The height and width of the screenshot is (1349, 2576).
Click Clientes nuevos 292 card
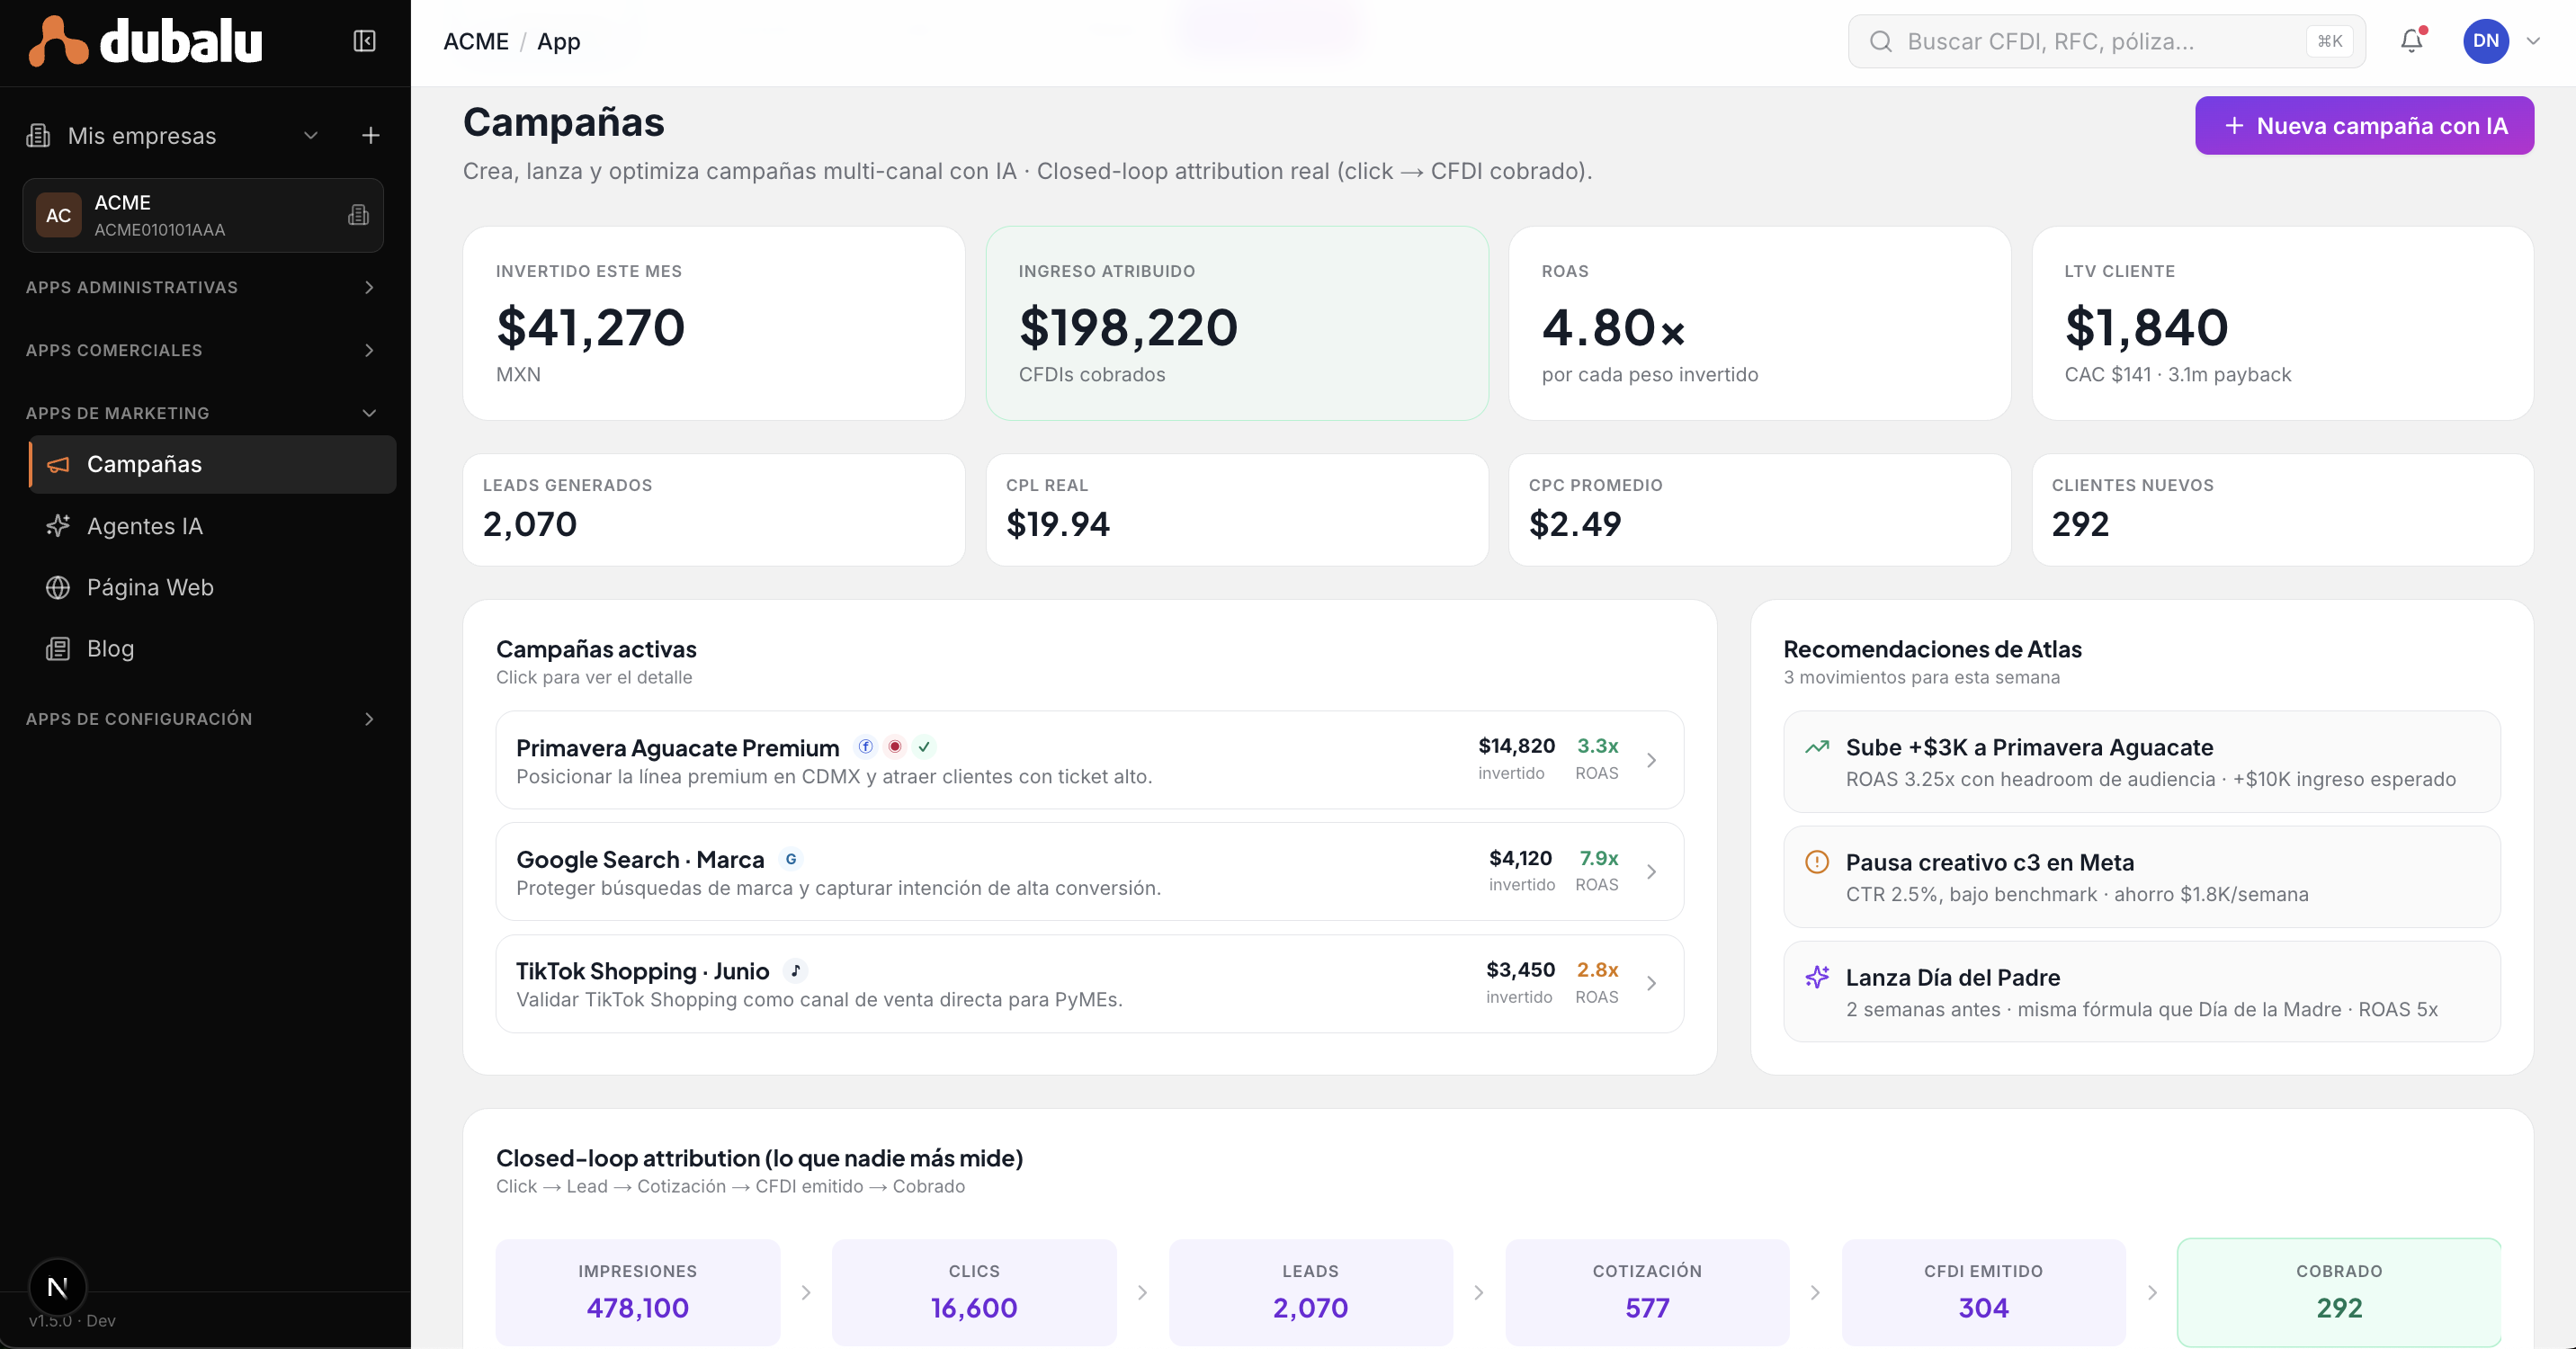[2282, 510]
